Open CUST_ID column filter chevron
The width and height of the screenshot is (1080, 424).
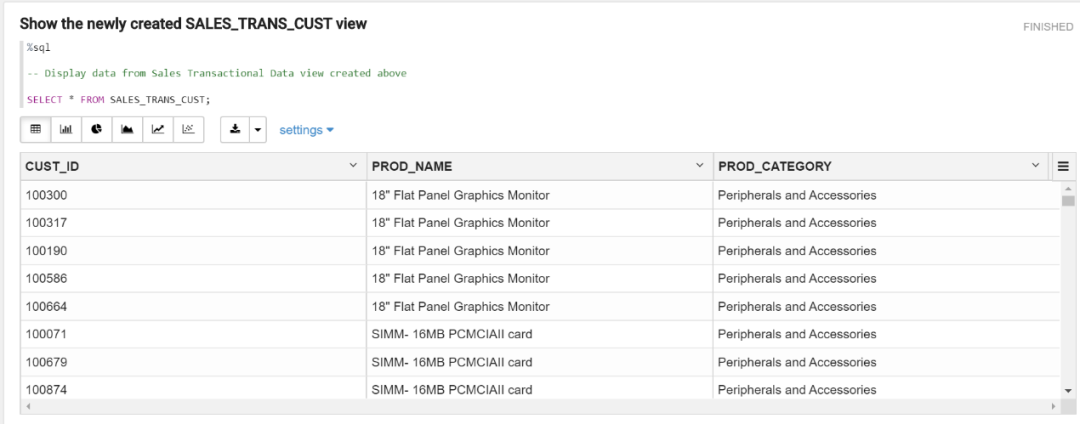click(353, 166)
